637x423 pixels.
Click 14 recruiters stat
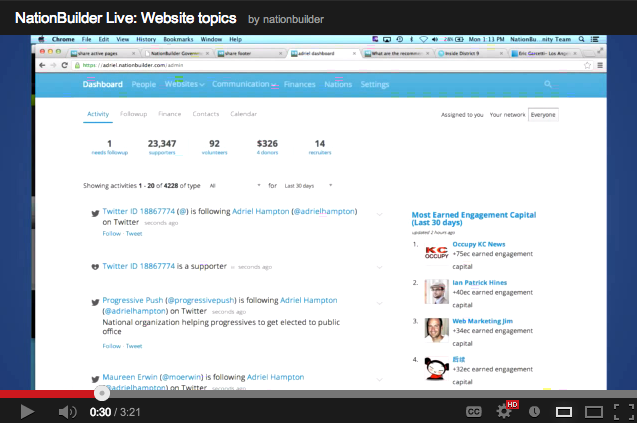[320, 147]
